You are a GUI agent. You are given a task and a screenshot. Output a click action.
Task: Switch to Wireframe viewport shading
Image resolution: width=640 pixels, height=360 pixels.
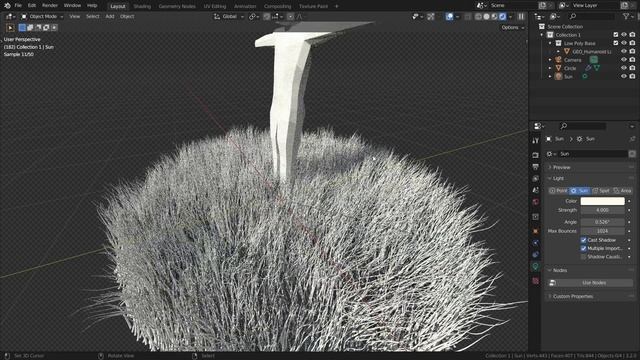coord(478,17)
